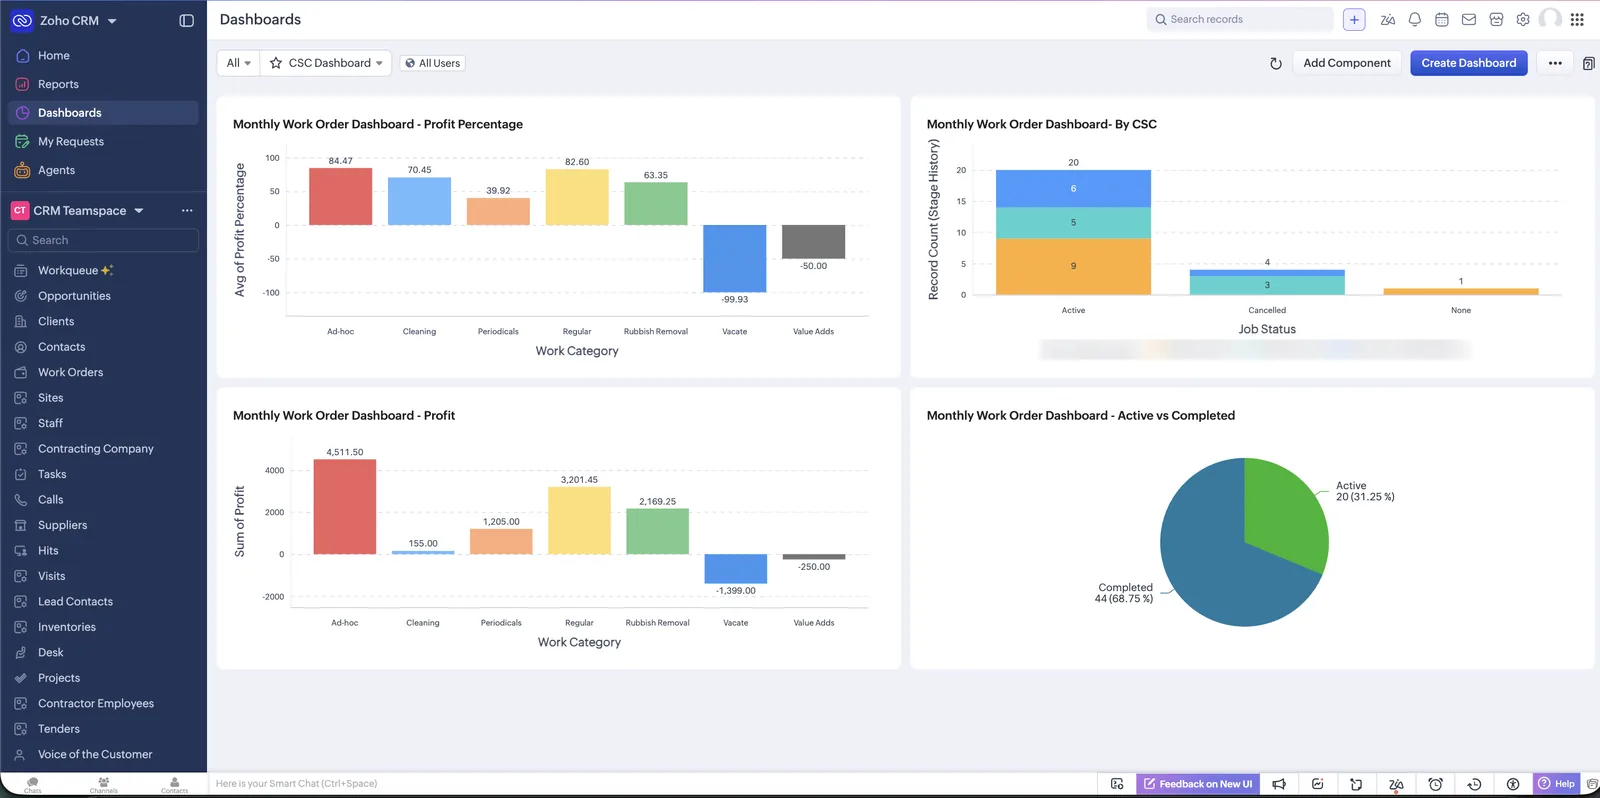This screenshot has width=1600, height=798.
Task: Expand the CRM Teamspace dropdown arrow
Action: point(139,210)
